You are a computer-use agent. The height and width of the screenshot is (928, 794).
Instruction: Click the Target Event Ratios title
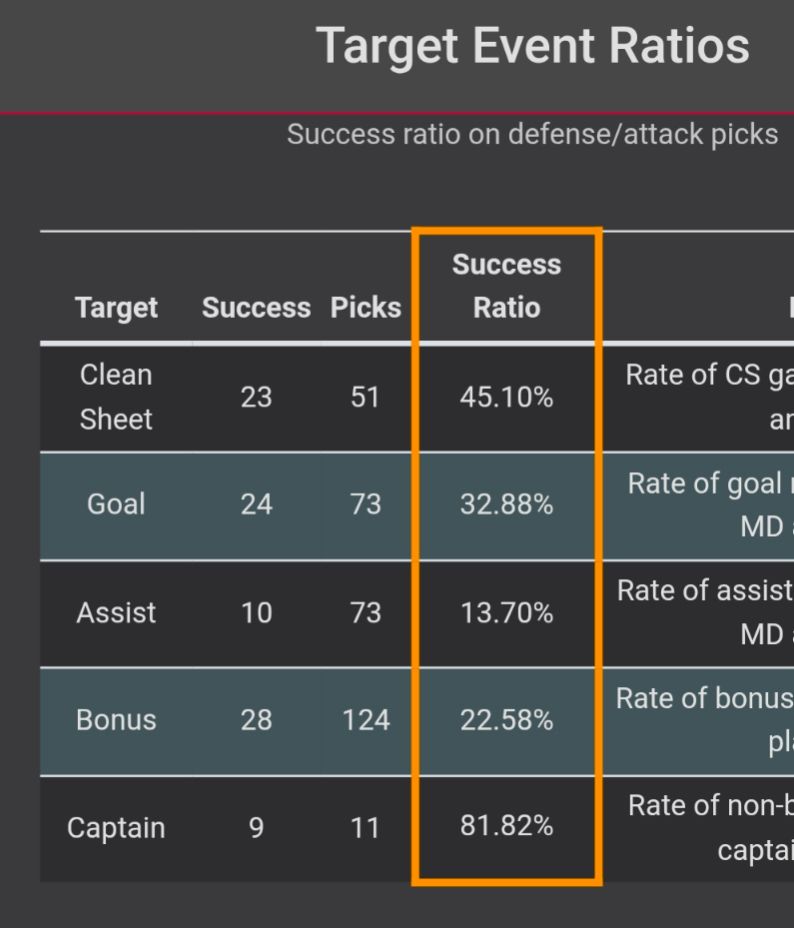(x=532, y=46)
